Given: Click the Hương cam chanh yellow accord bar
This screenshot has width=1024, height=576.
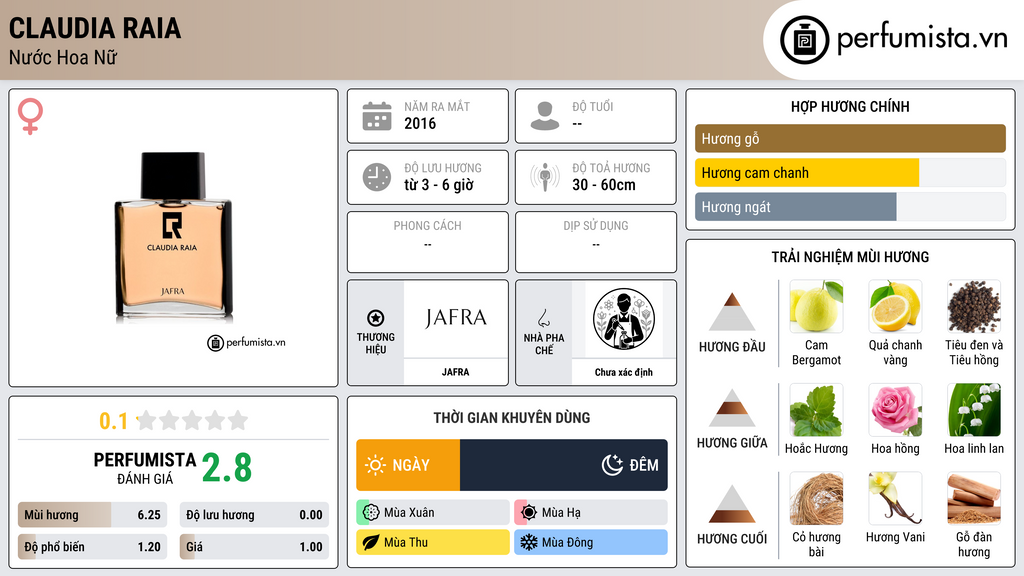Looking at the screenshot, I should (x=807, y=173).
